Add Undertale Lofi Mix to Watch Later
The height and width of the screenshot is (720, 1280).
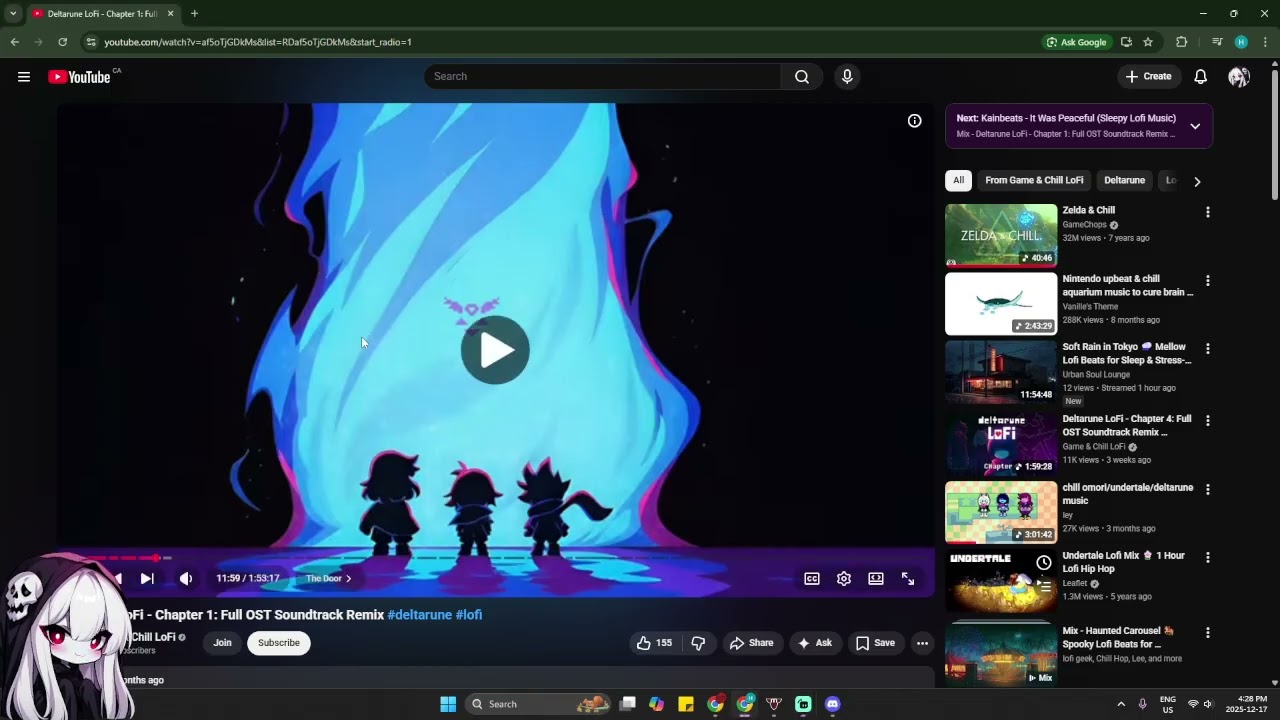1044,563
